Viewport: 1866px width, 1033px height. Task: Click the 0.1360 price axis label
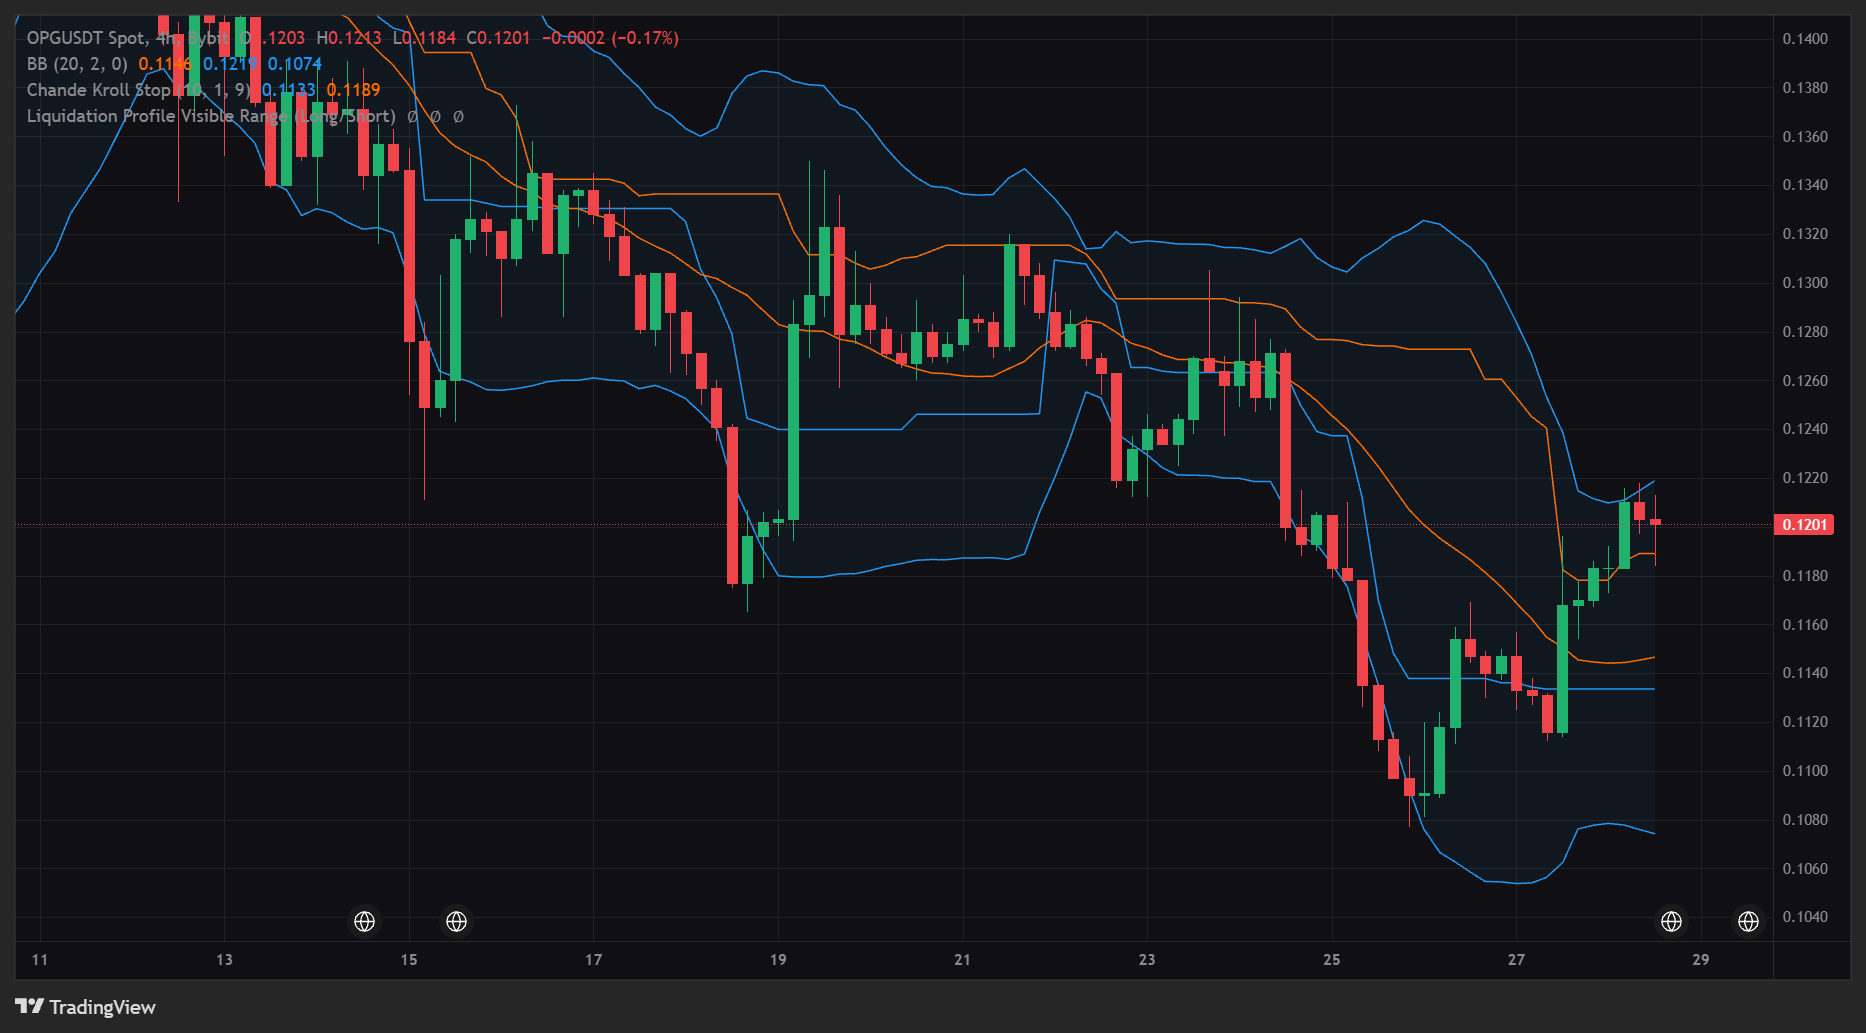(x=1805, y=137)
